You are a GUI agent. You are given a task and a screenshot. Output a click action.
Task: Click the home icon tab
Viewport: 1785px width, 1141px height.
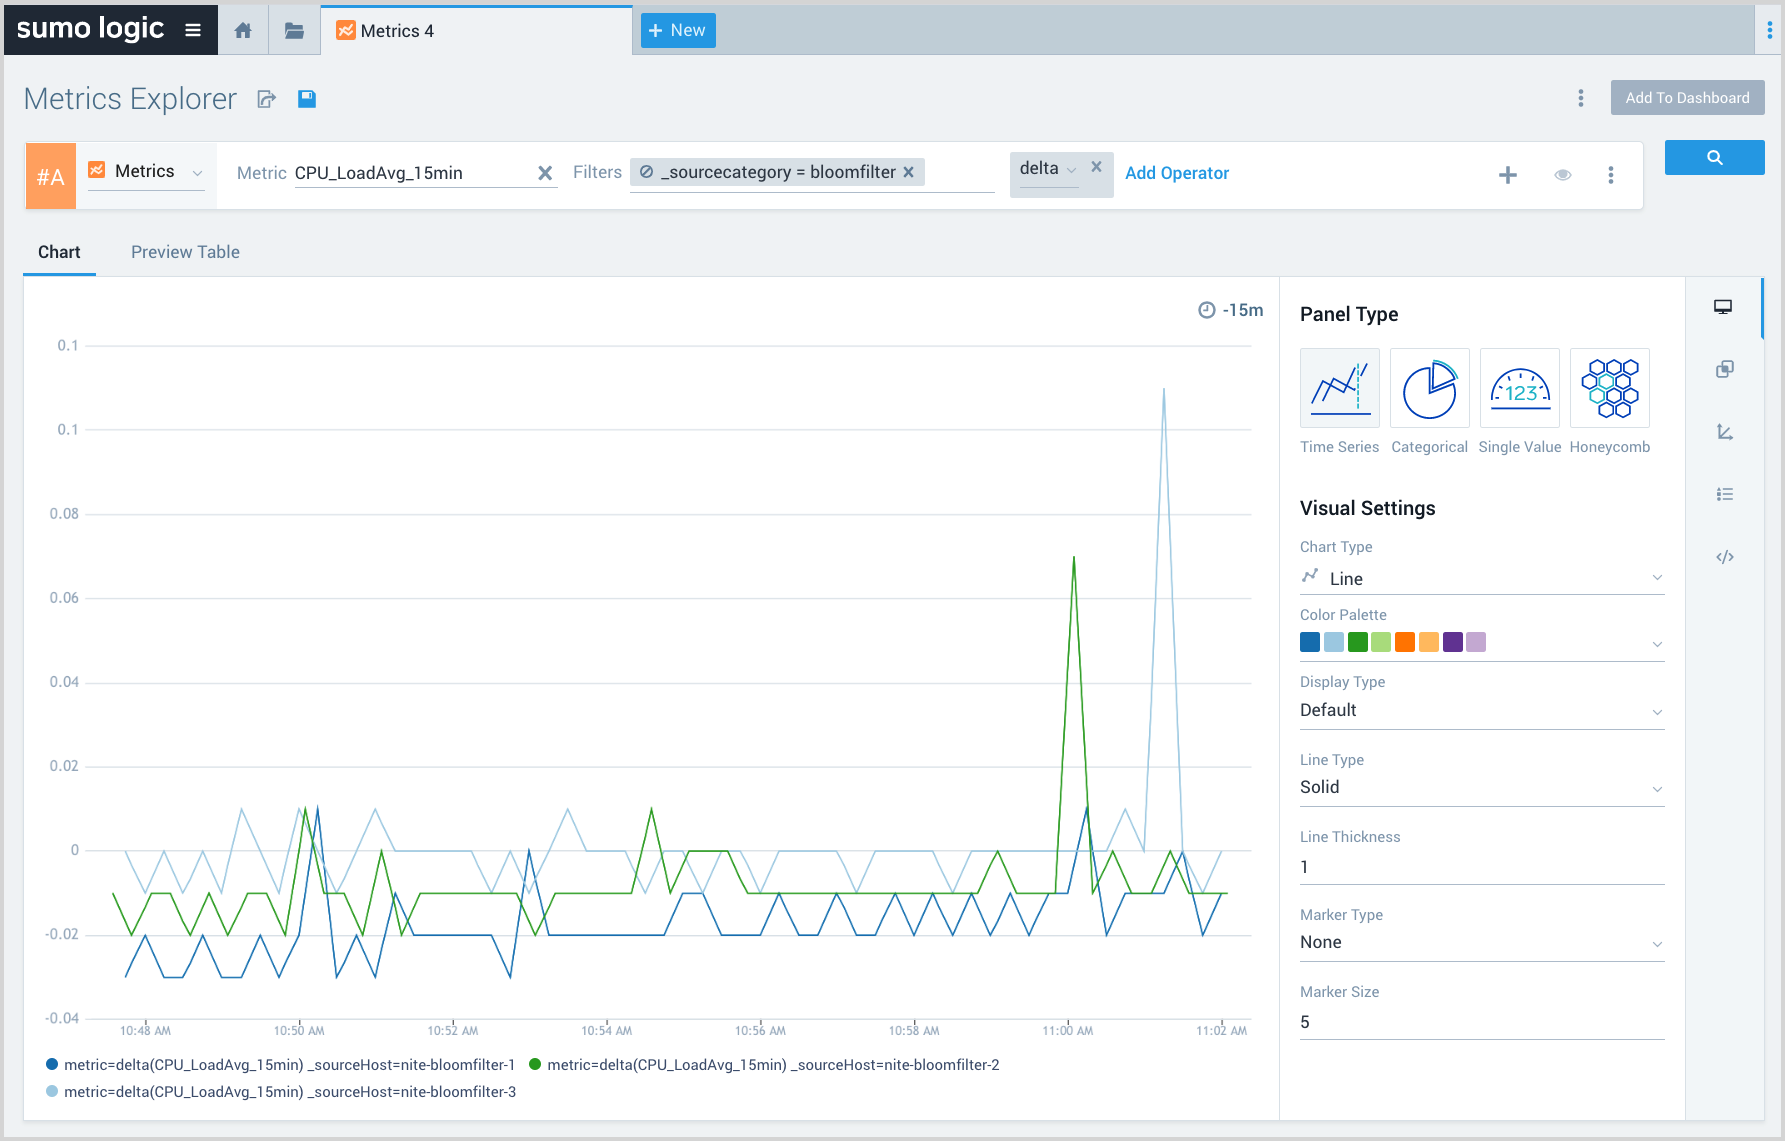click(243, 31)
